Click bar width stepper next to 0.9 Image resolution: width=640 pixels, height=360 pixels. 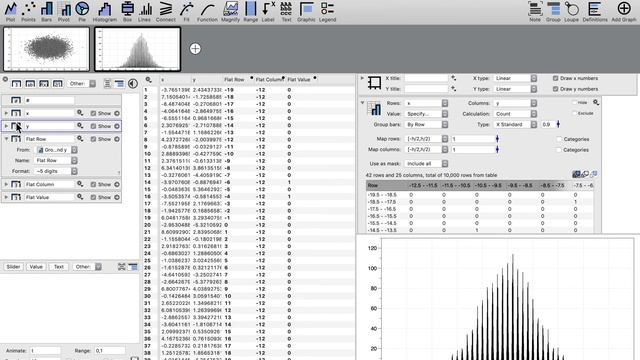click(x=558, y=124)
